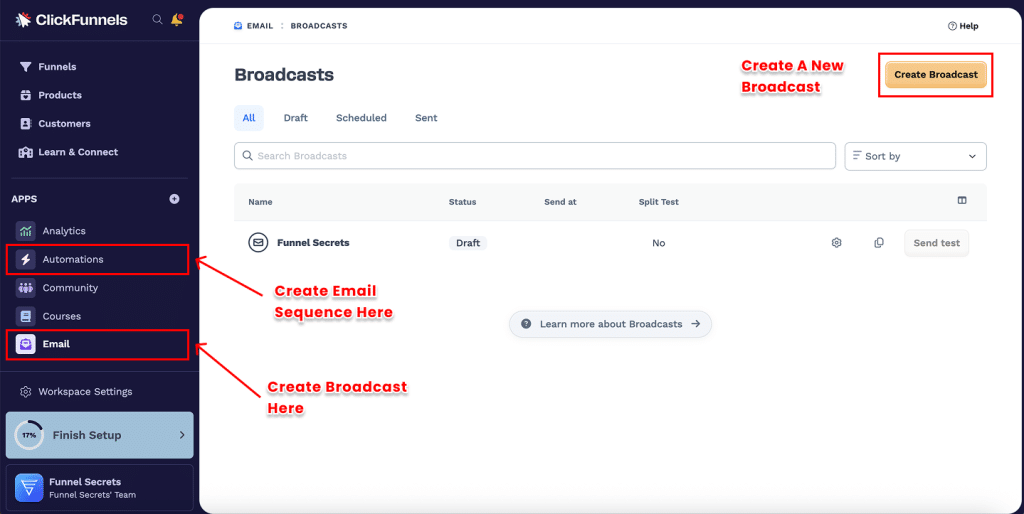
Task: Open the Help link
Action: [963, 26]
